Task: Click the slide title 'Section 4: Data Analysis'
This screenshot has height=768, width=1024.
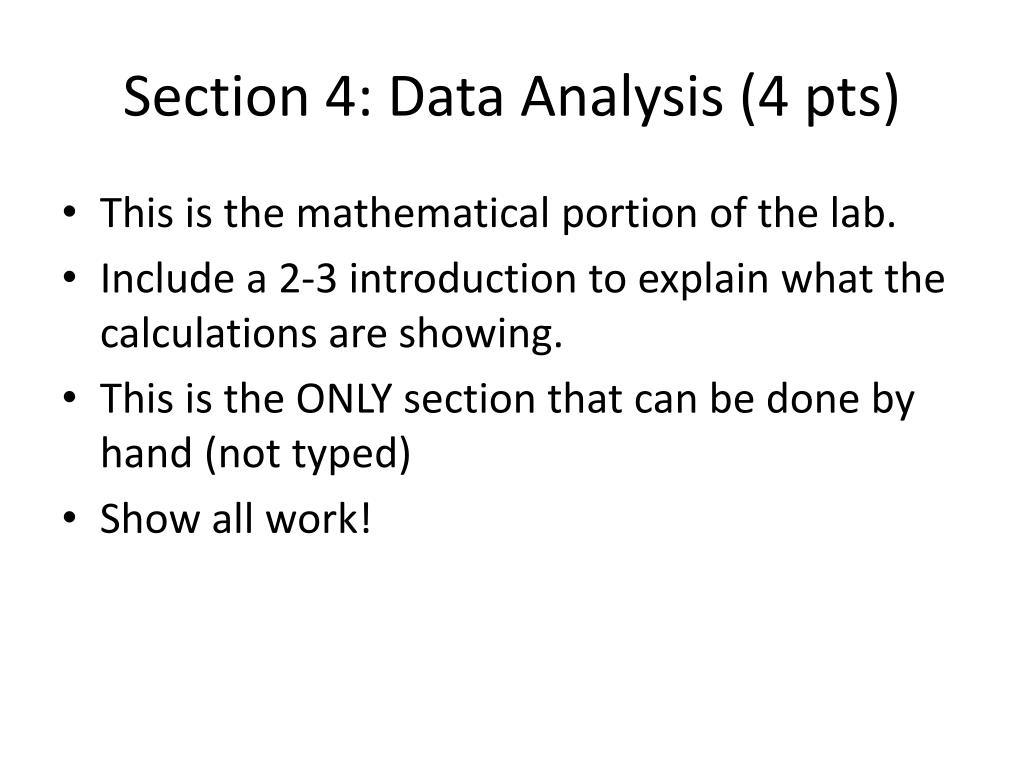Action: (423, 97)
